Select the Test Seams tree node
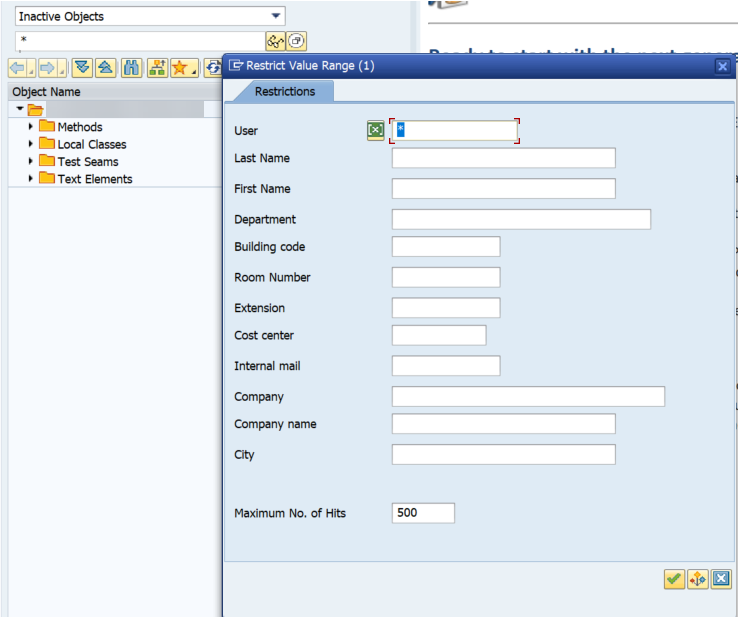738x617 pixels. pos(88,162)
